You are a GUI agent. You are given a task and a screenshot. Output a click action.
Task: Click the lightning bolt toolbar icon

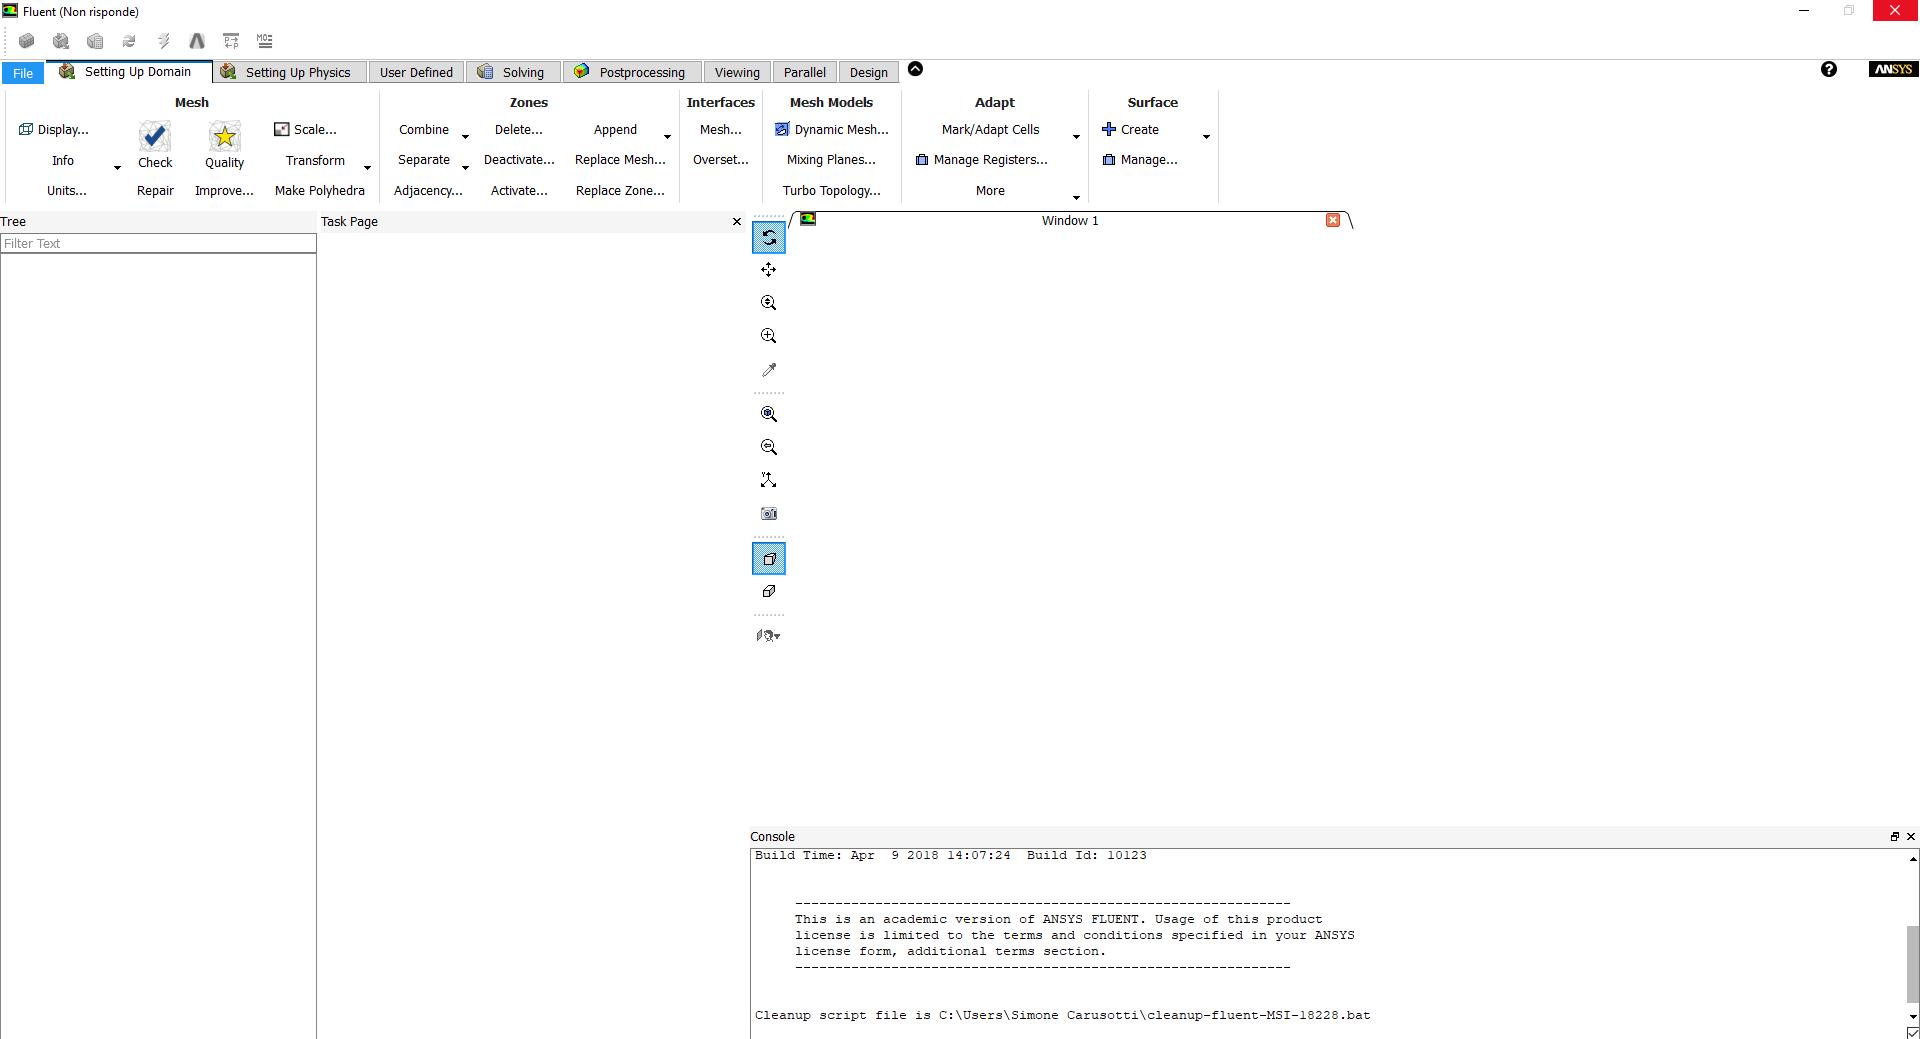pyautogui.click(x=163, y=41)
